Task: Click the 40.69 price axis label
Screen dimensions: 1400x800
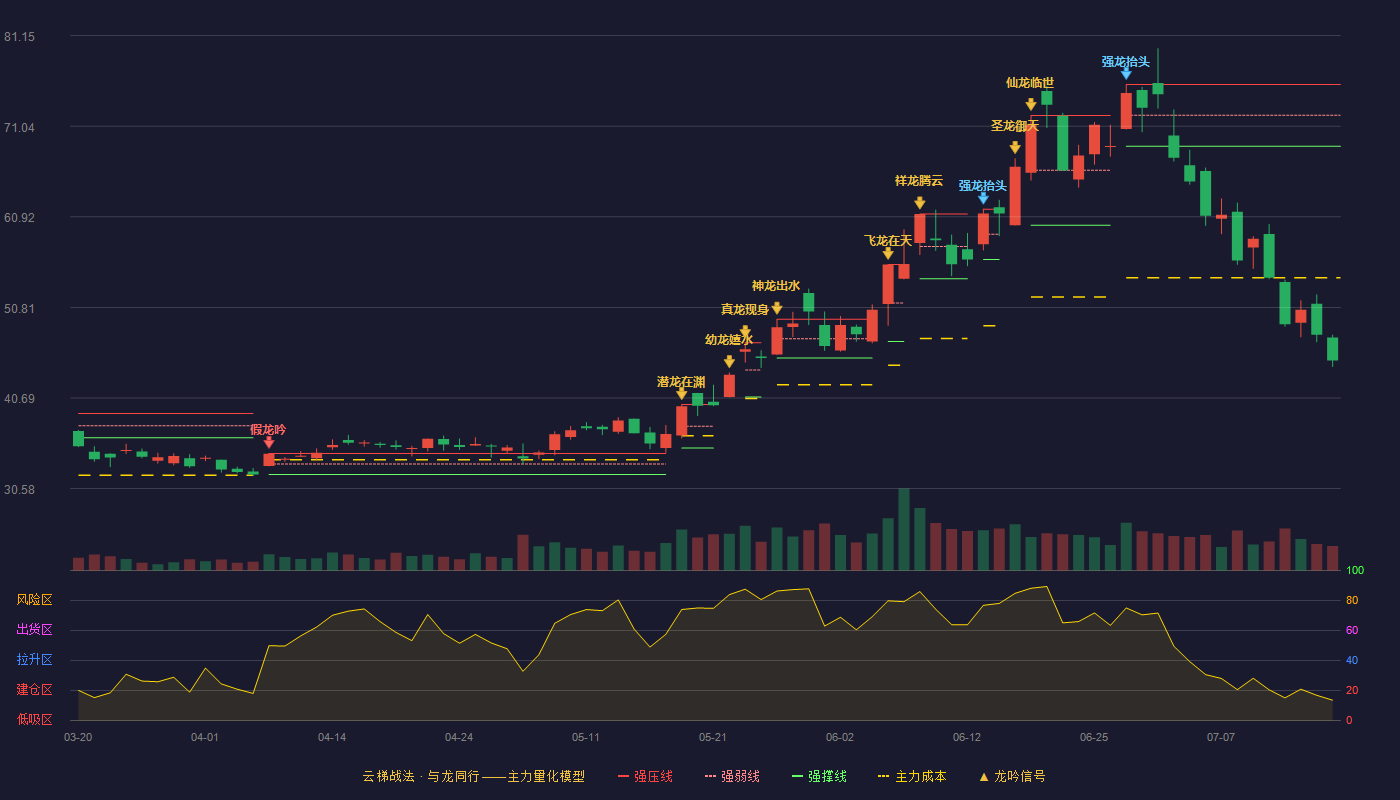Action: 19,399
